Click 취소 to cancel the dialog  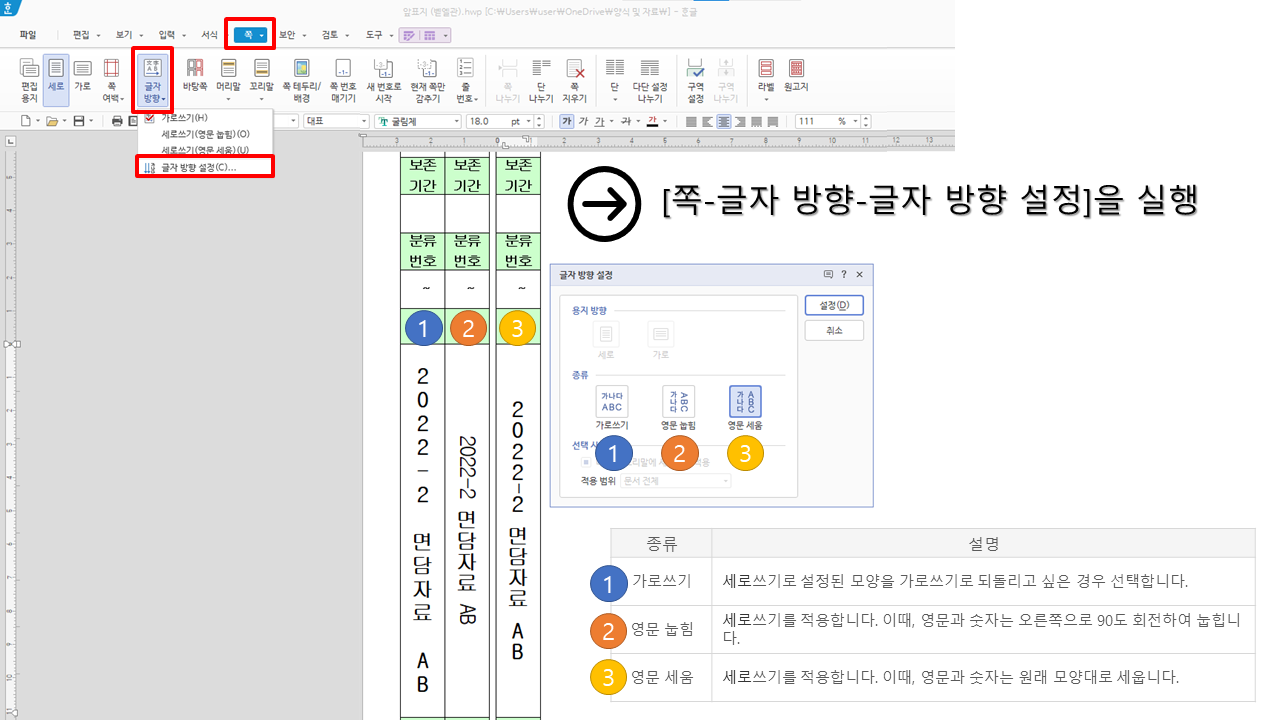(833, 330)
